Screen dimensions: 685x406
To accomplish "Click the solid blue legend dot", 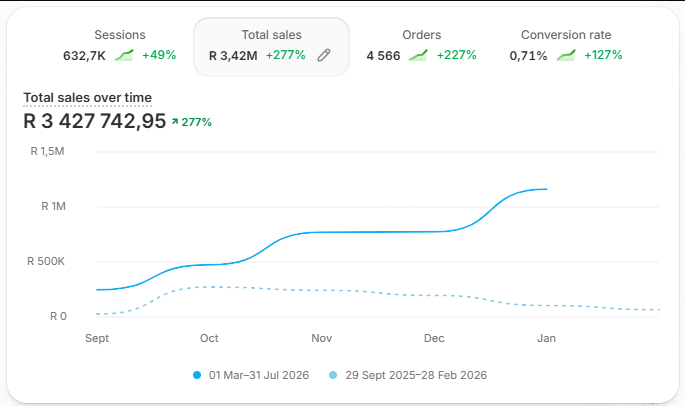I will [197, 375].
